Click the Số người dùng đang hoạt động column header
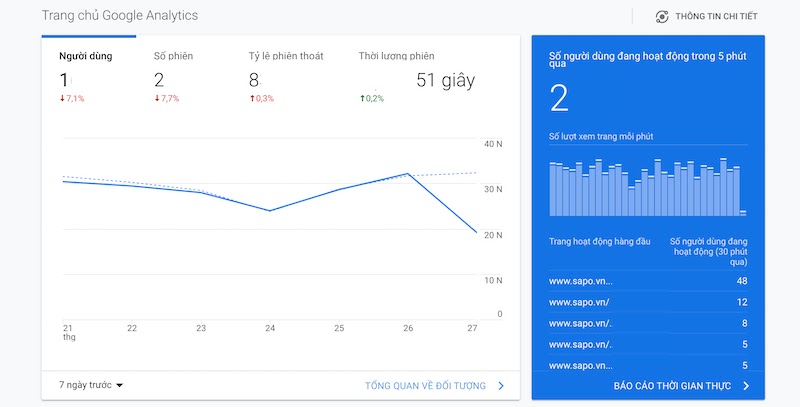The image size is (800, 407). [709, 251]
